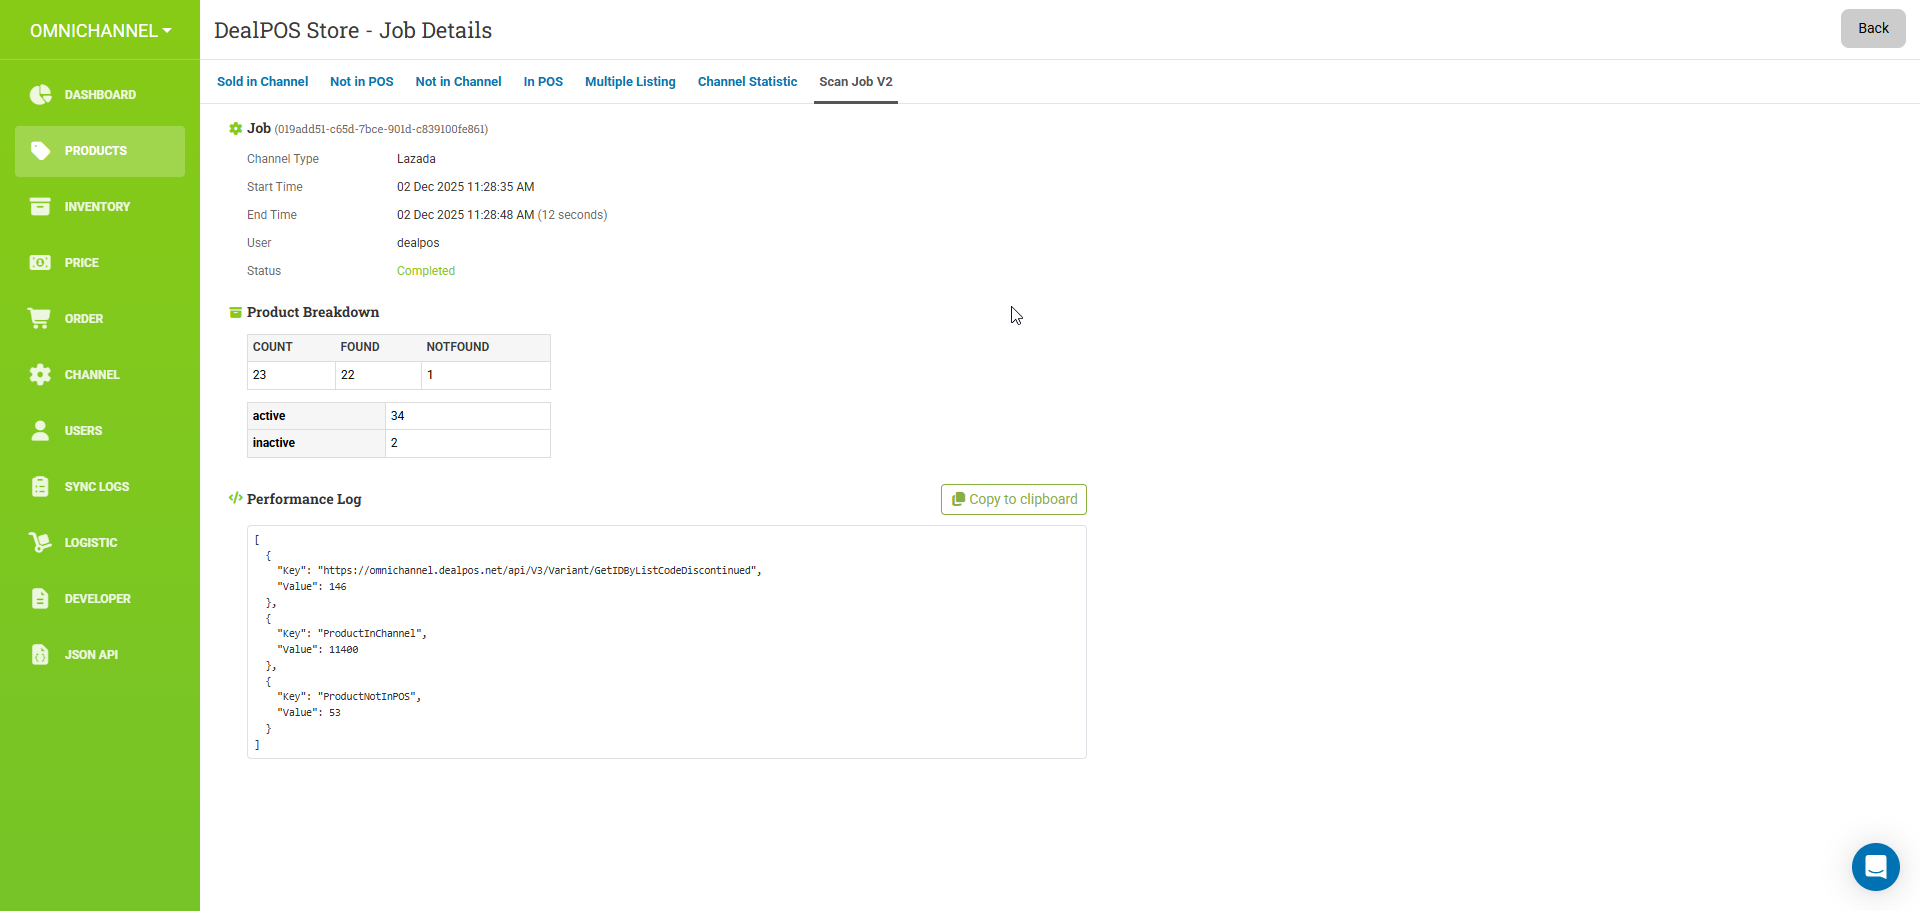Click the dealpos user value

click(x=418, y=243)
